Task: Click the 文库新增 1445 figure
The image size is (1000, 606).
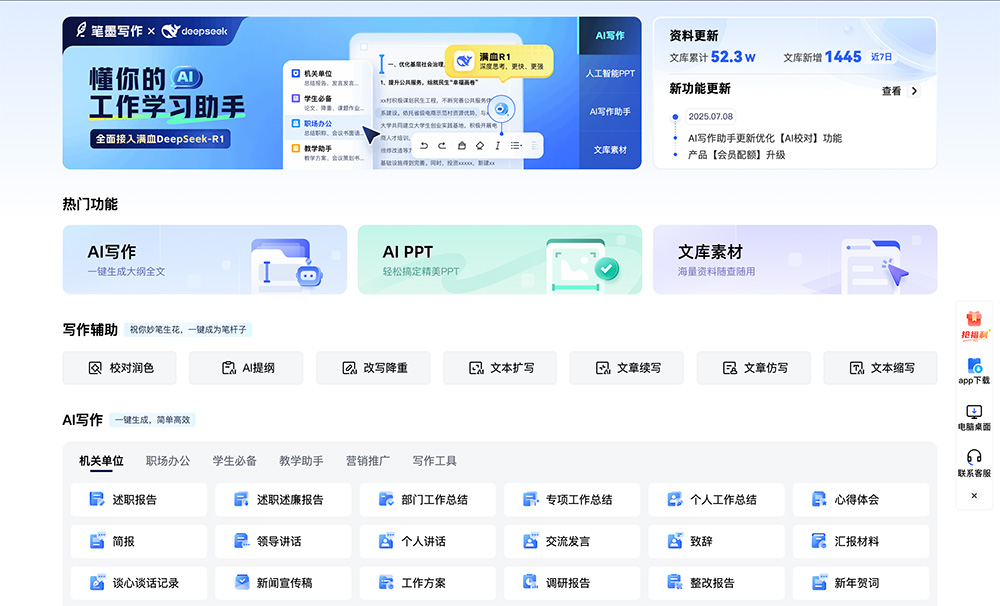Action: pyautogui.click(x=822, y=57)
